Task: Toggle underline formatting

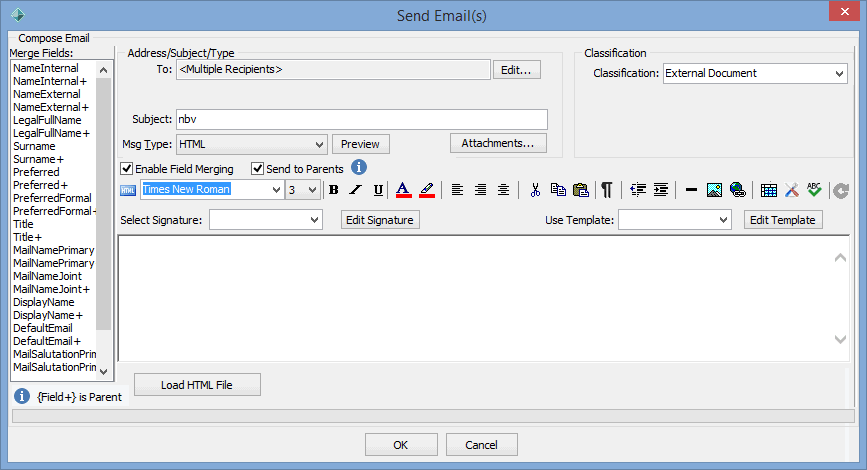Action: 378,190
